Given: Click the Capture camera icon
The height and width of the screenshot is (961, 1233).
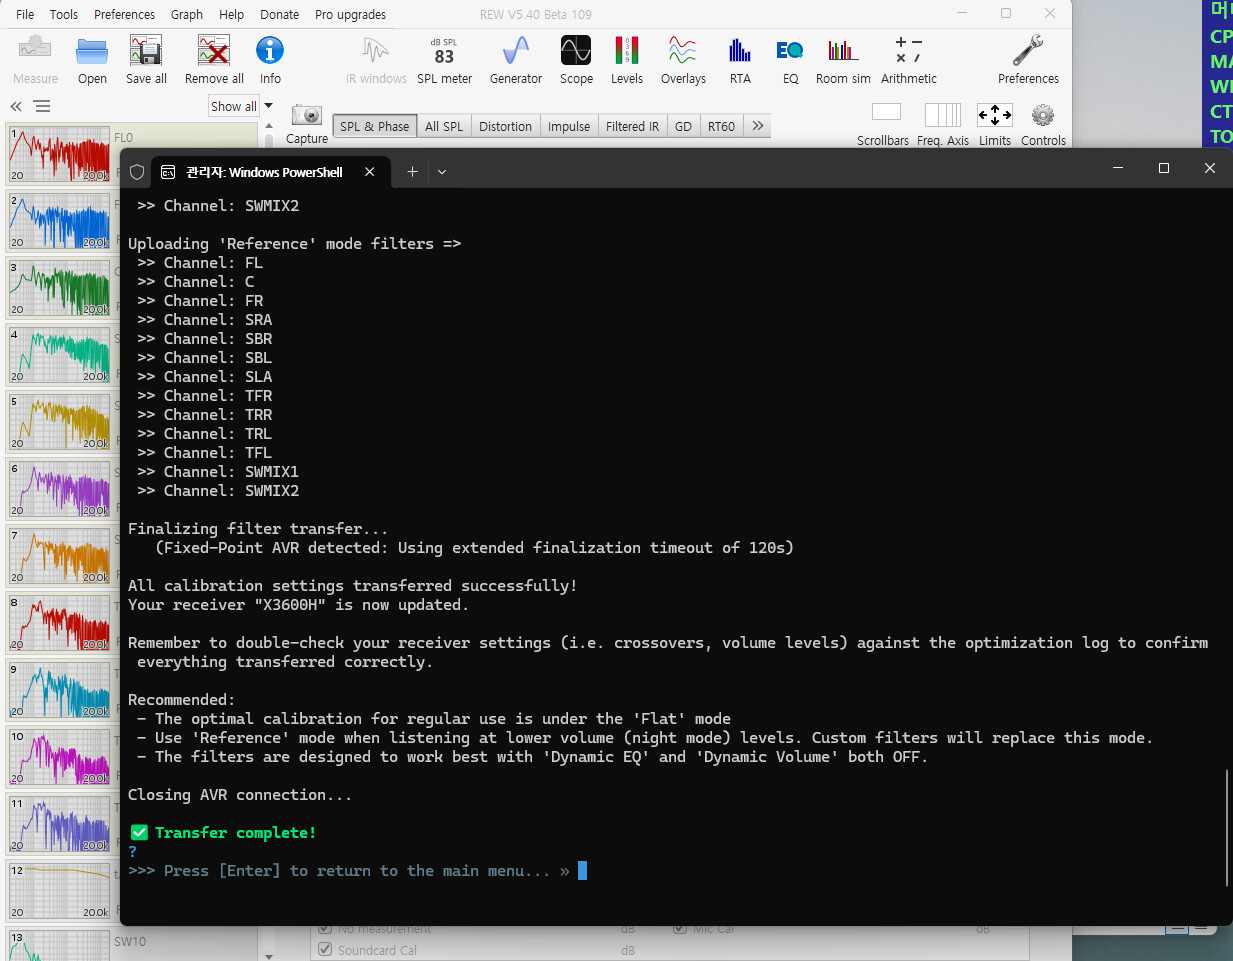Looking at the screenshot, I should click(x=307, y=116).
